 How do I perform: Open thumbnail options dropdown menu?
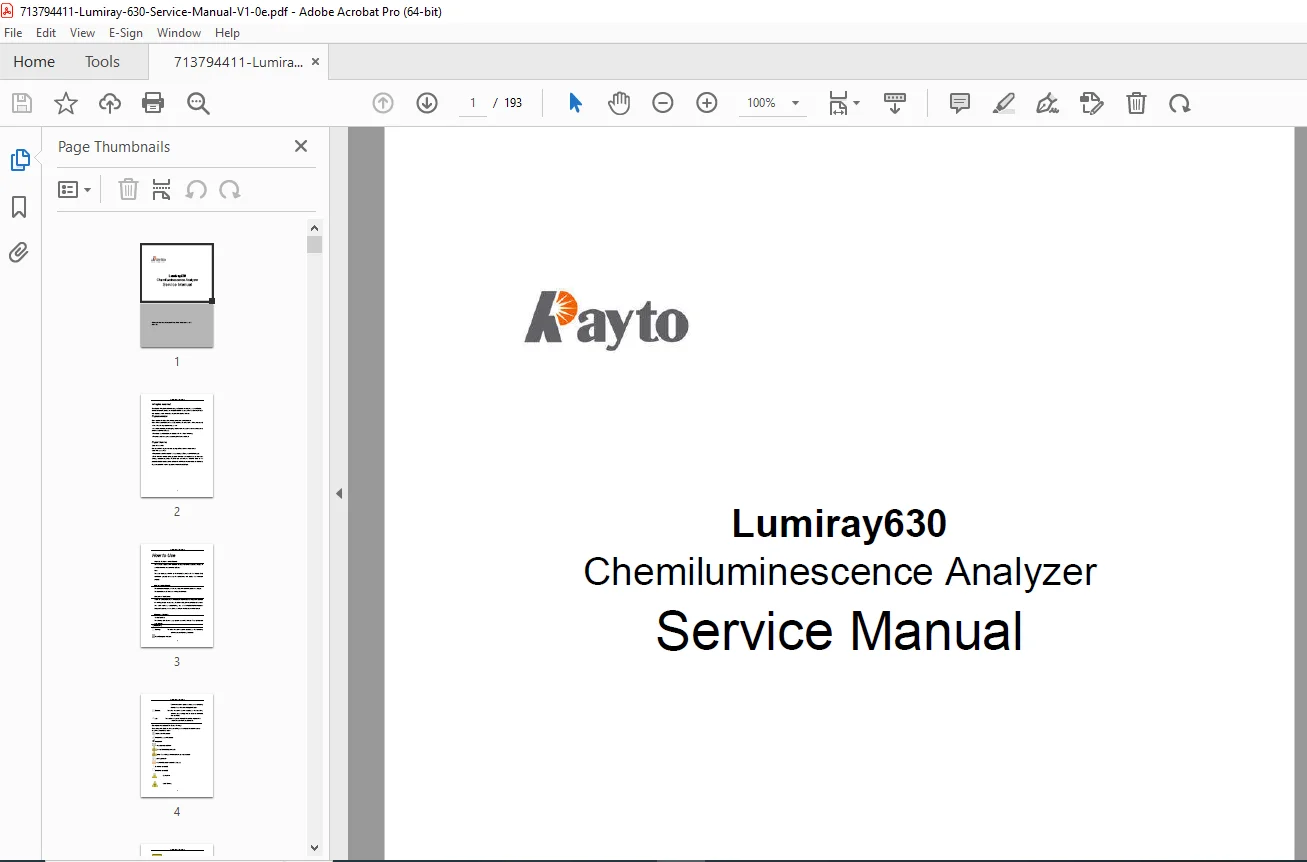coord(75,189)
